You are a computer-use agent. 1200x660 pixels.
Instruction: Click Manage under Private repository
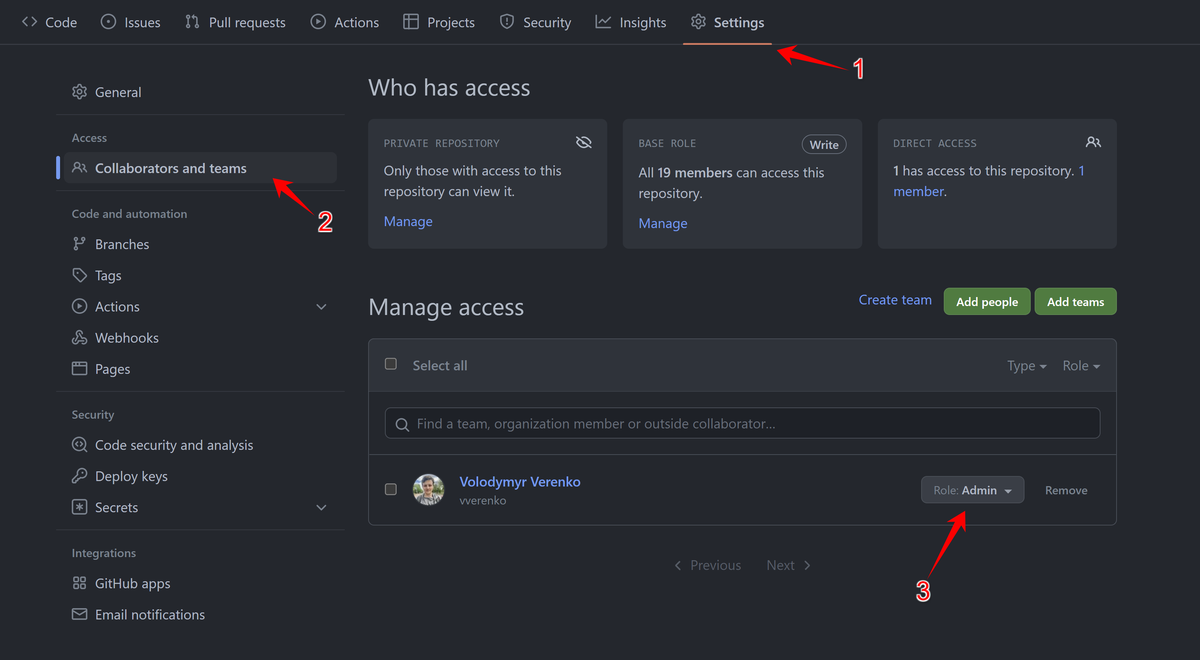pos(408,221)
